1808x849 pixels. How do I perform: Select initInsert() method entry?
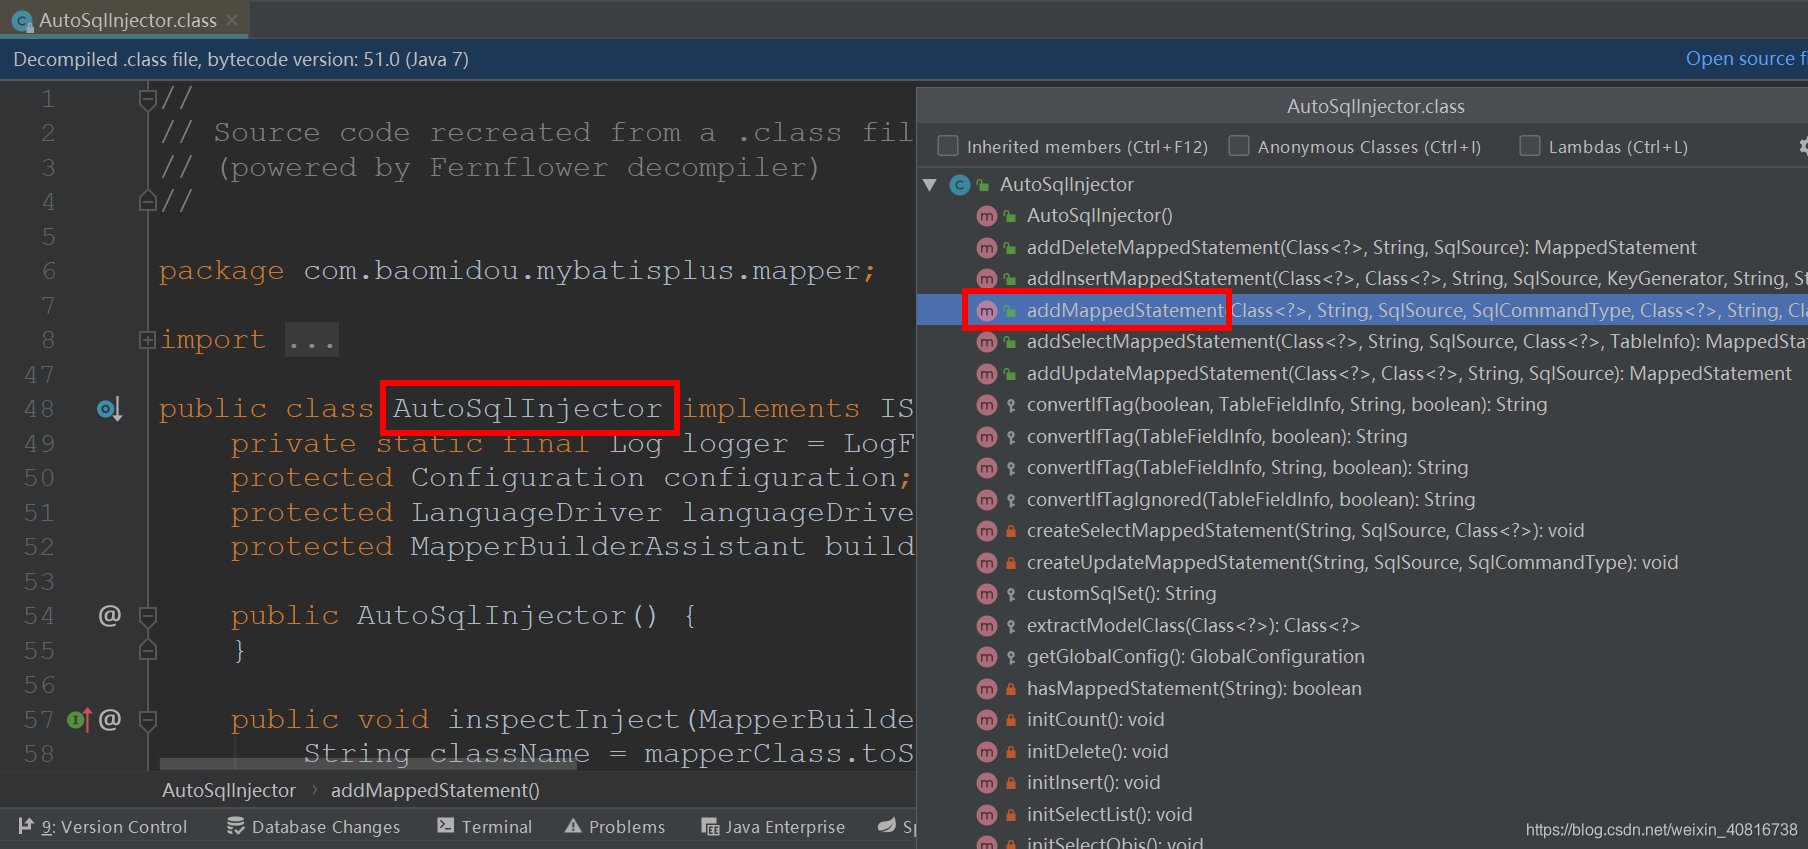point(1093,782)
